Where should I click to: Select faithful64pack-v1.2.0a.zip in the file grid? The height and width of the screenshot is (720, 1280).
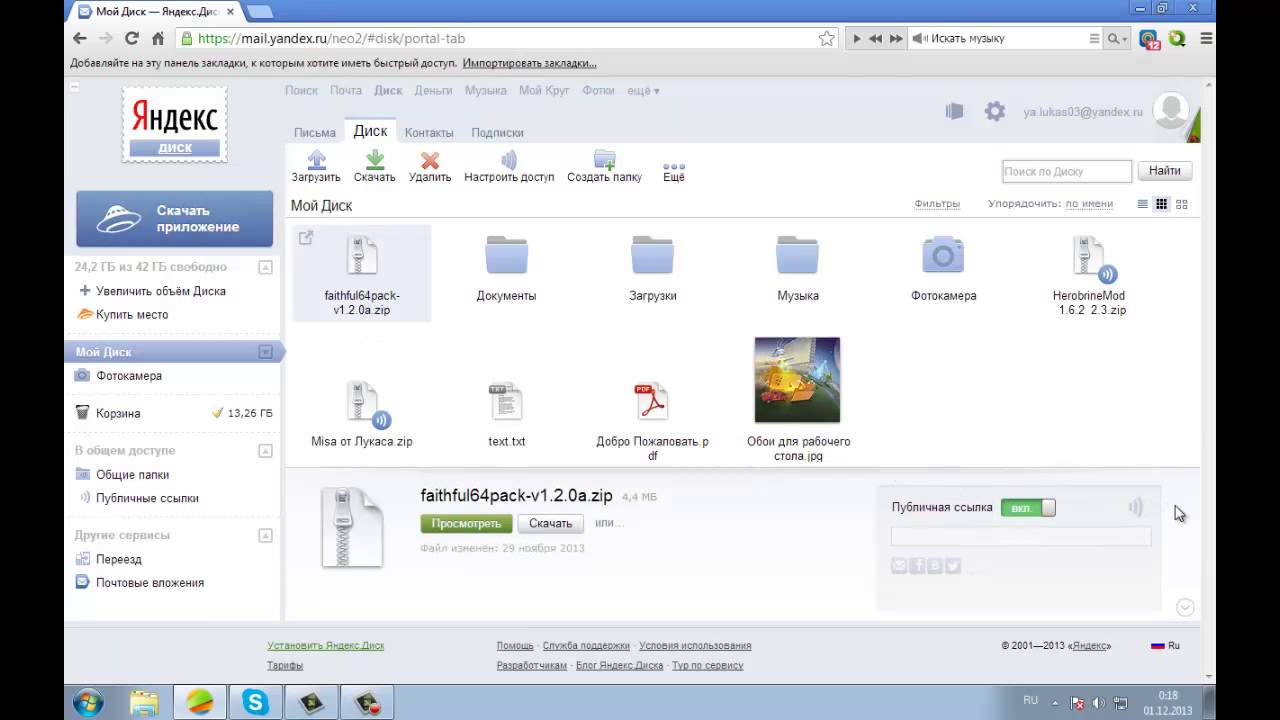362,273
